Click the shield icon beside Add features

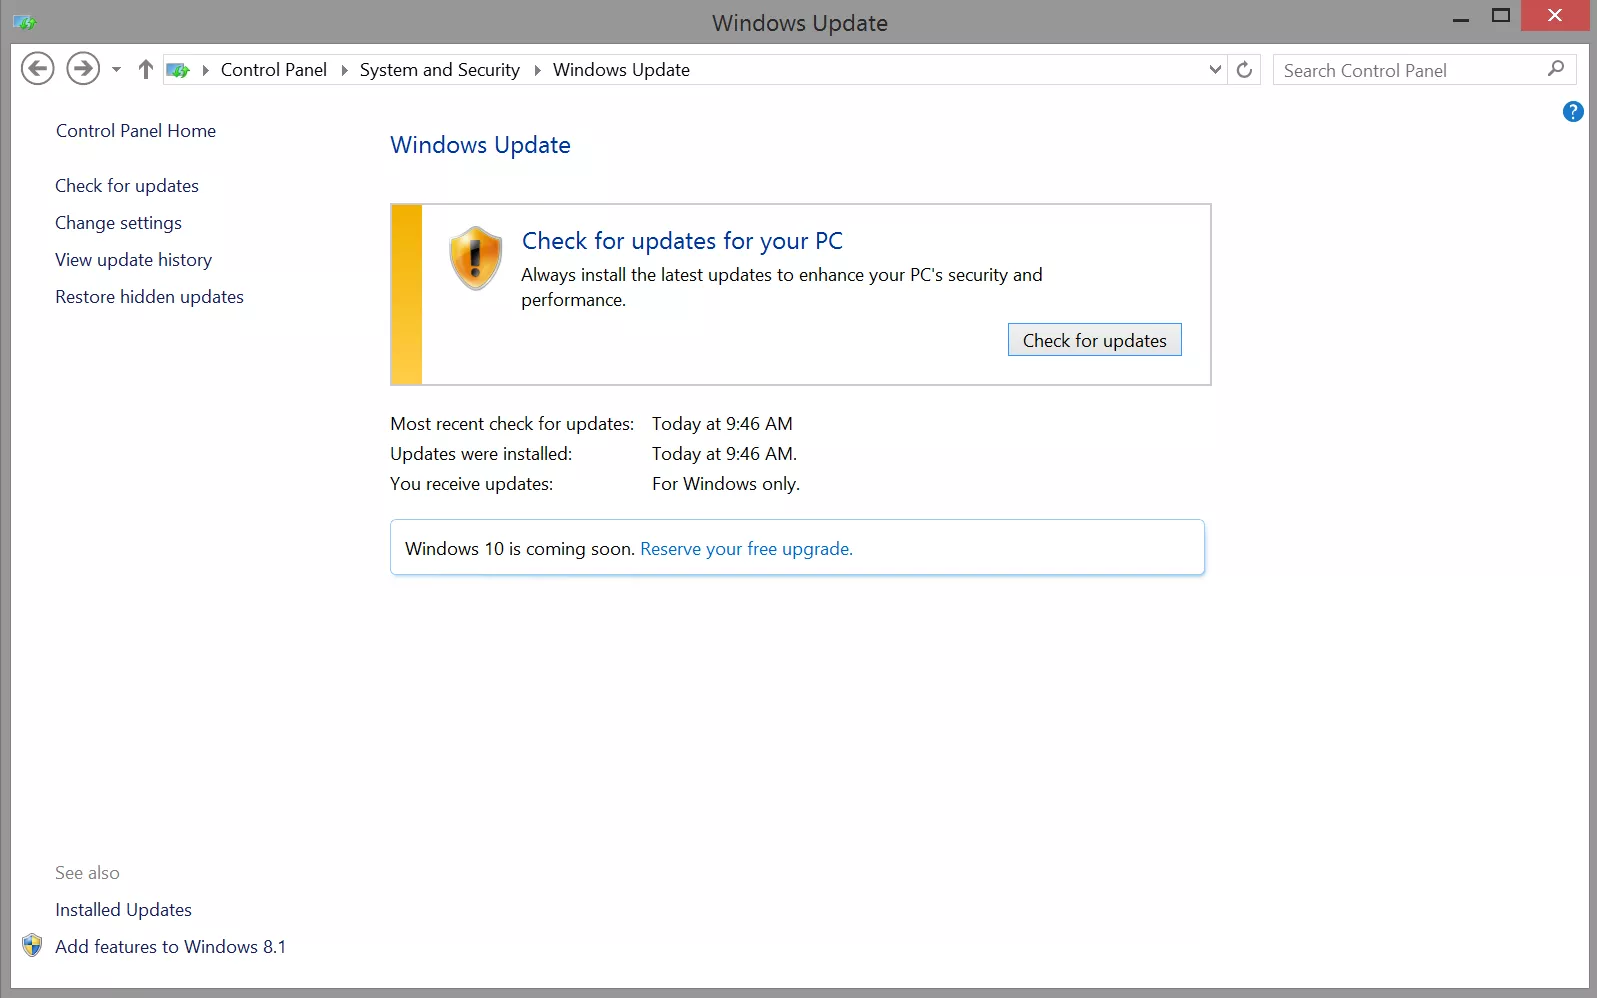32,946
